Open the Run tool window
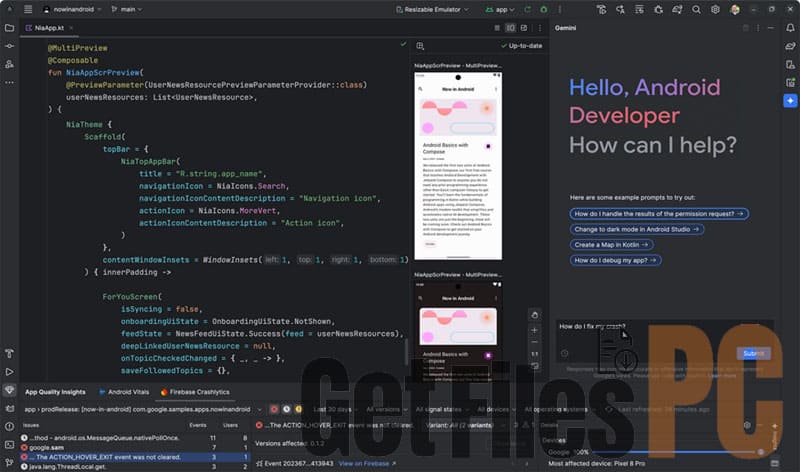This screenshot has width=800, height=472. click(x=9, y=372)
